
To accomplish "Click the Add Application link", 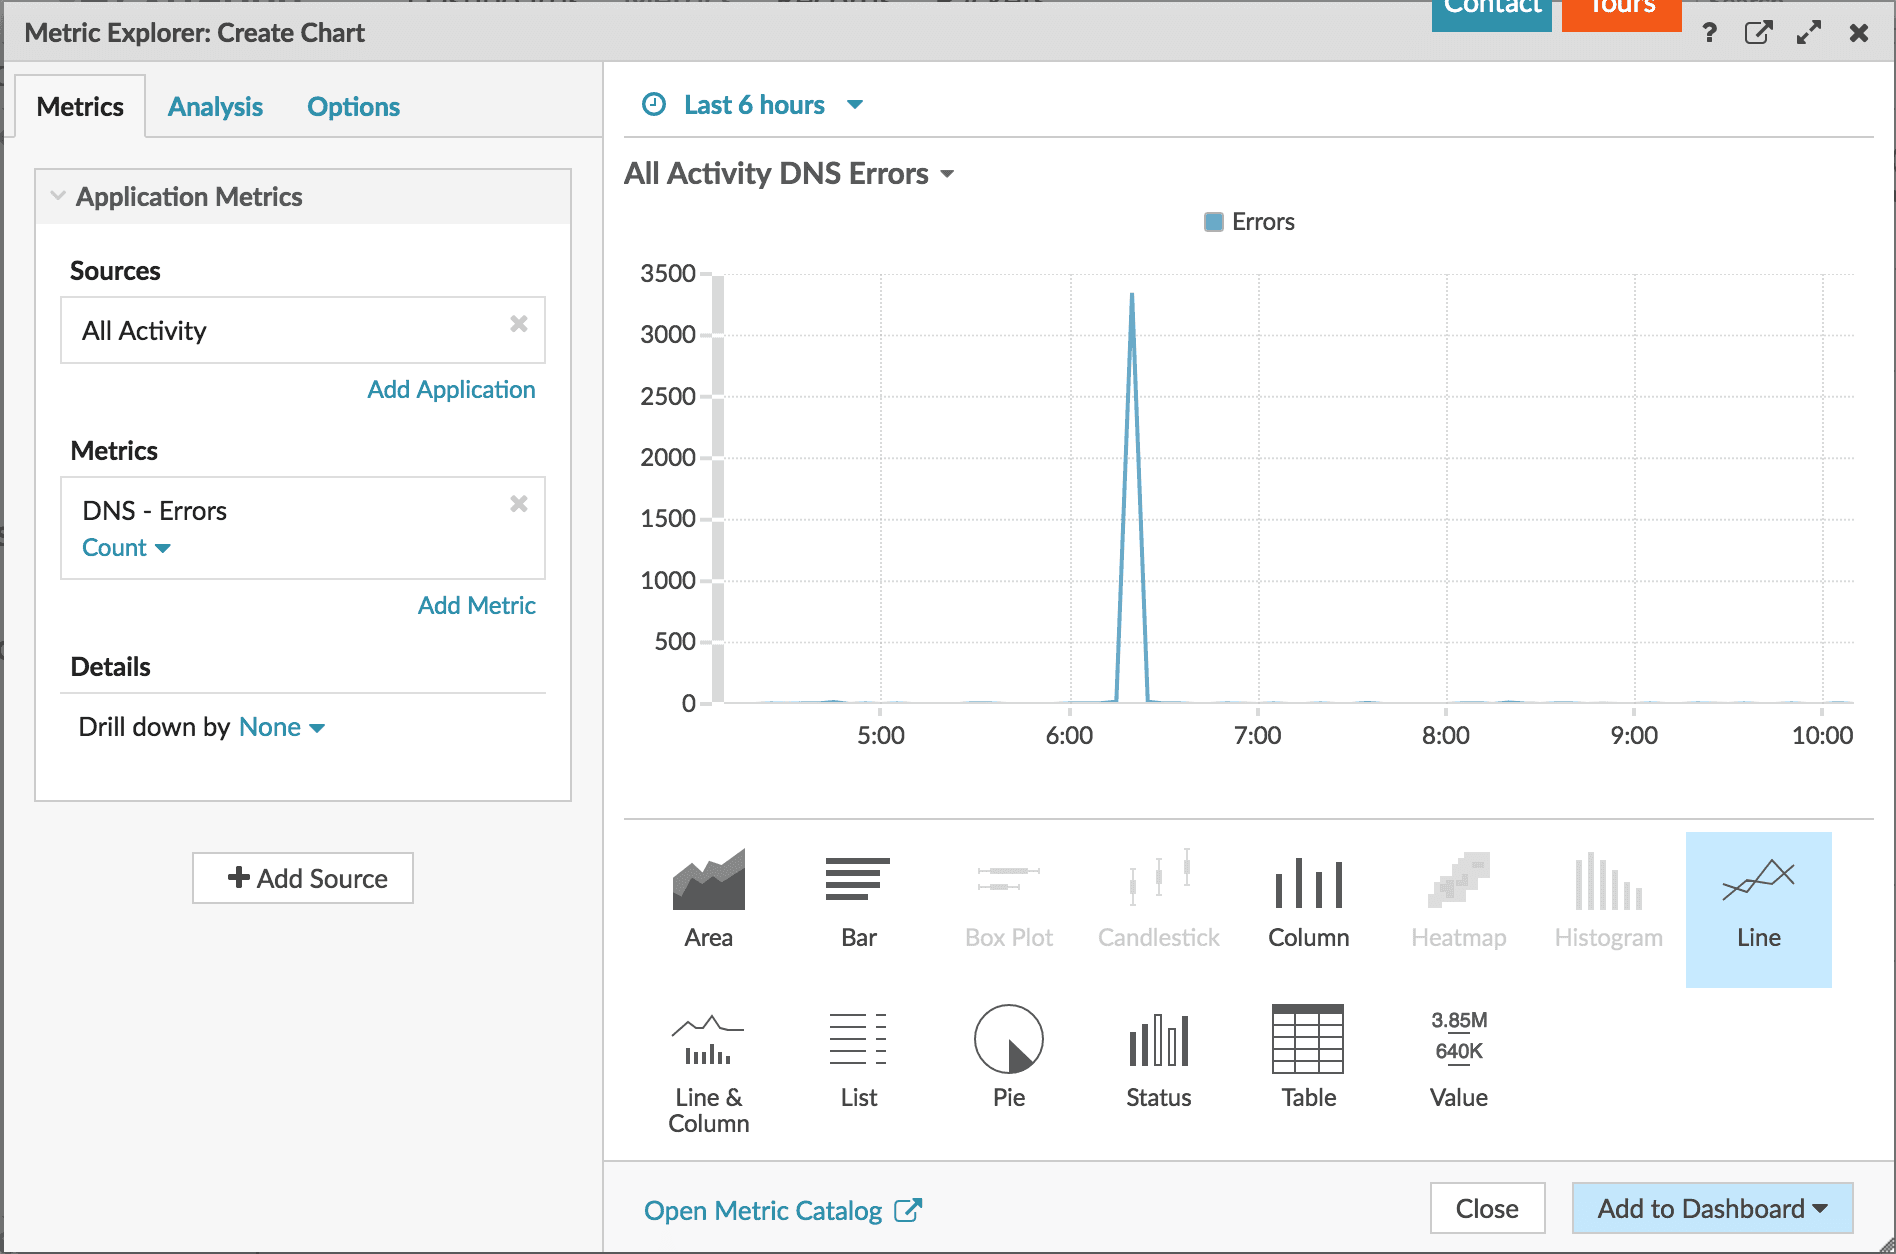I will click(451, 389).
